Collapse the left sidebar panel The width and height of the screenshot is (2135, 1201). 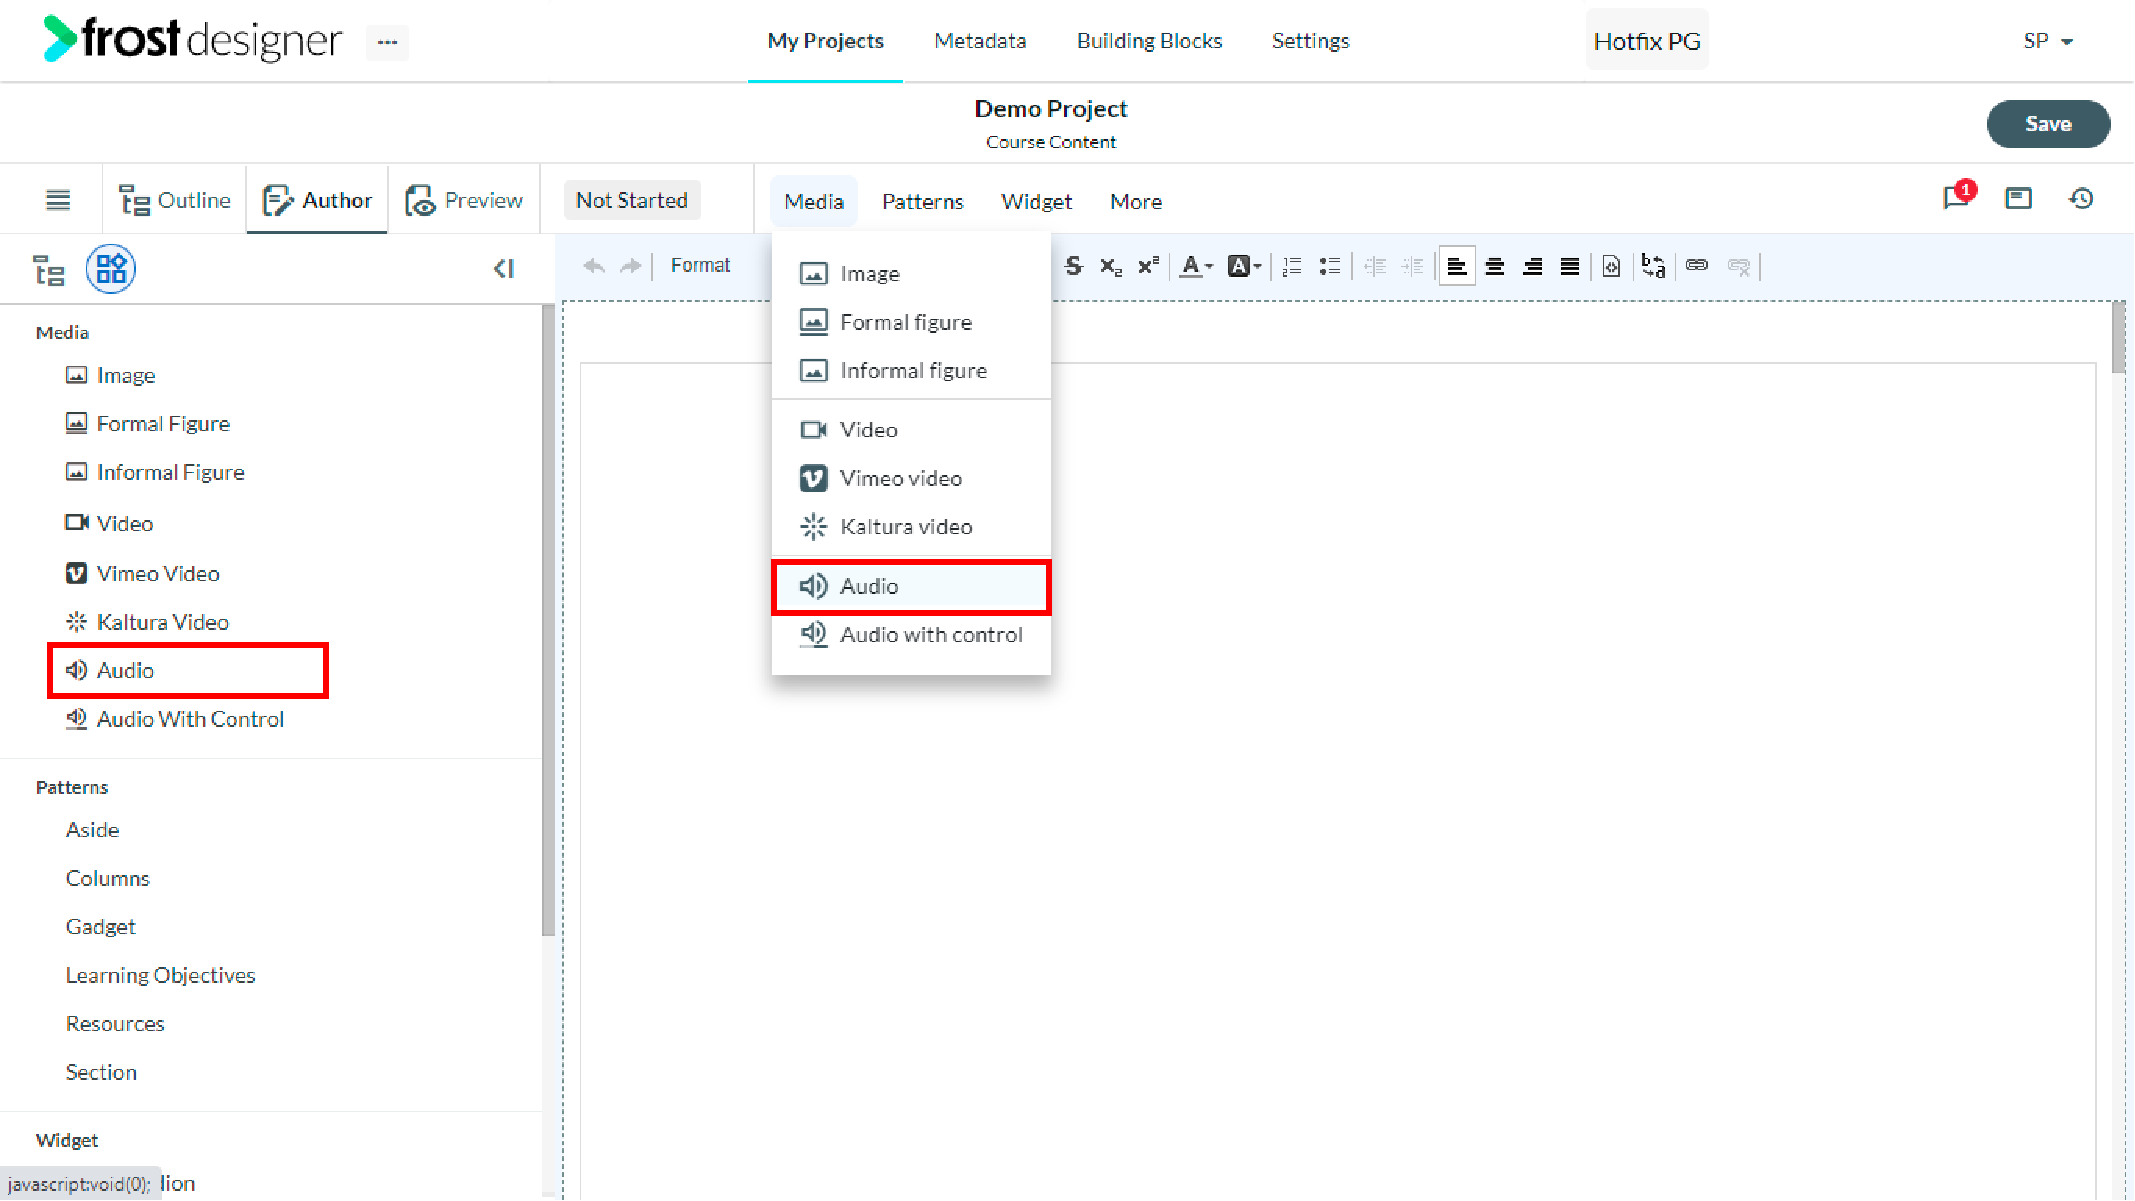[x=504, y=268]
